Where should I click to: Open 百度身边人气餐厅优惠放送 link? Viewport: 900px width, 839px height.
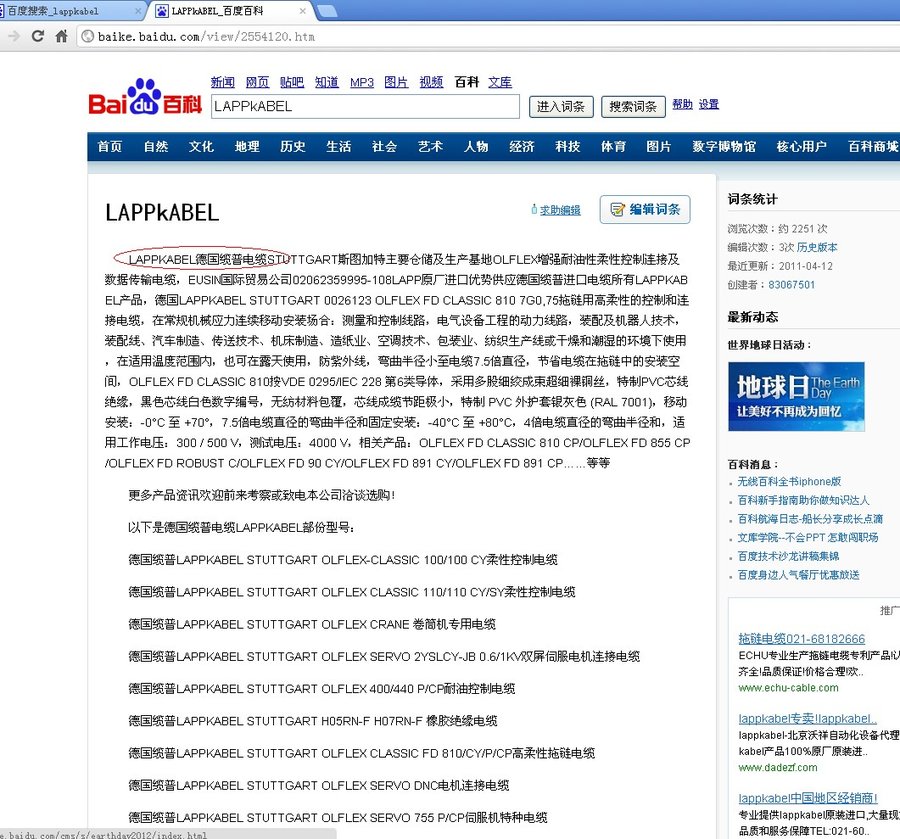[x=798, y=575]
